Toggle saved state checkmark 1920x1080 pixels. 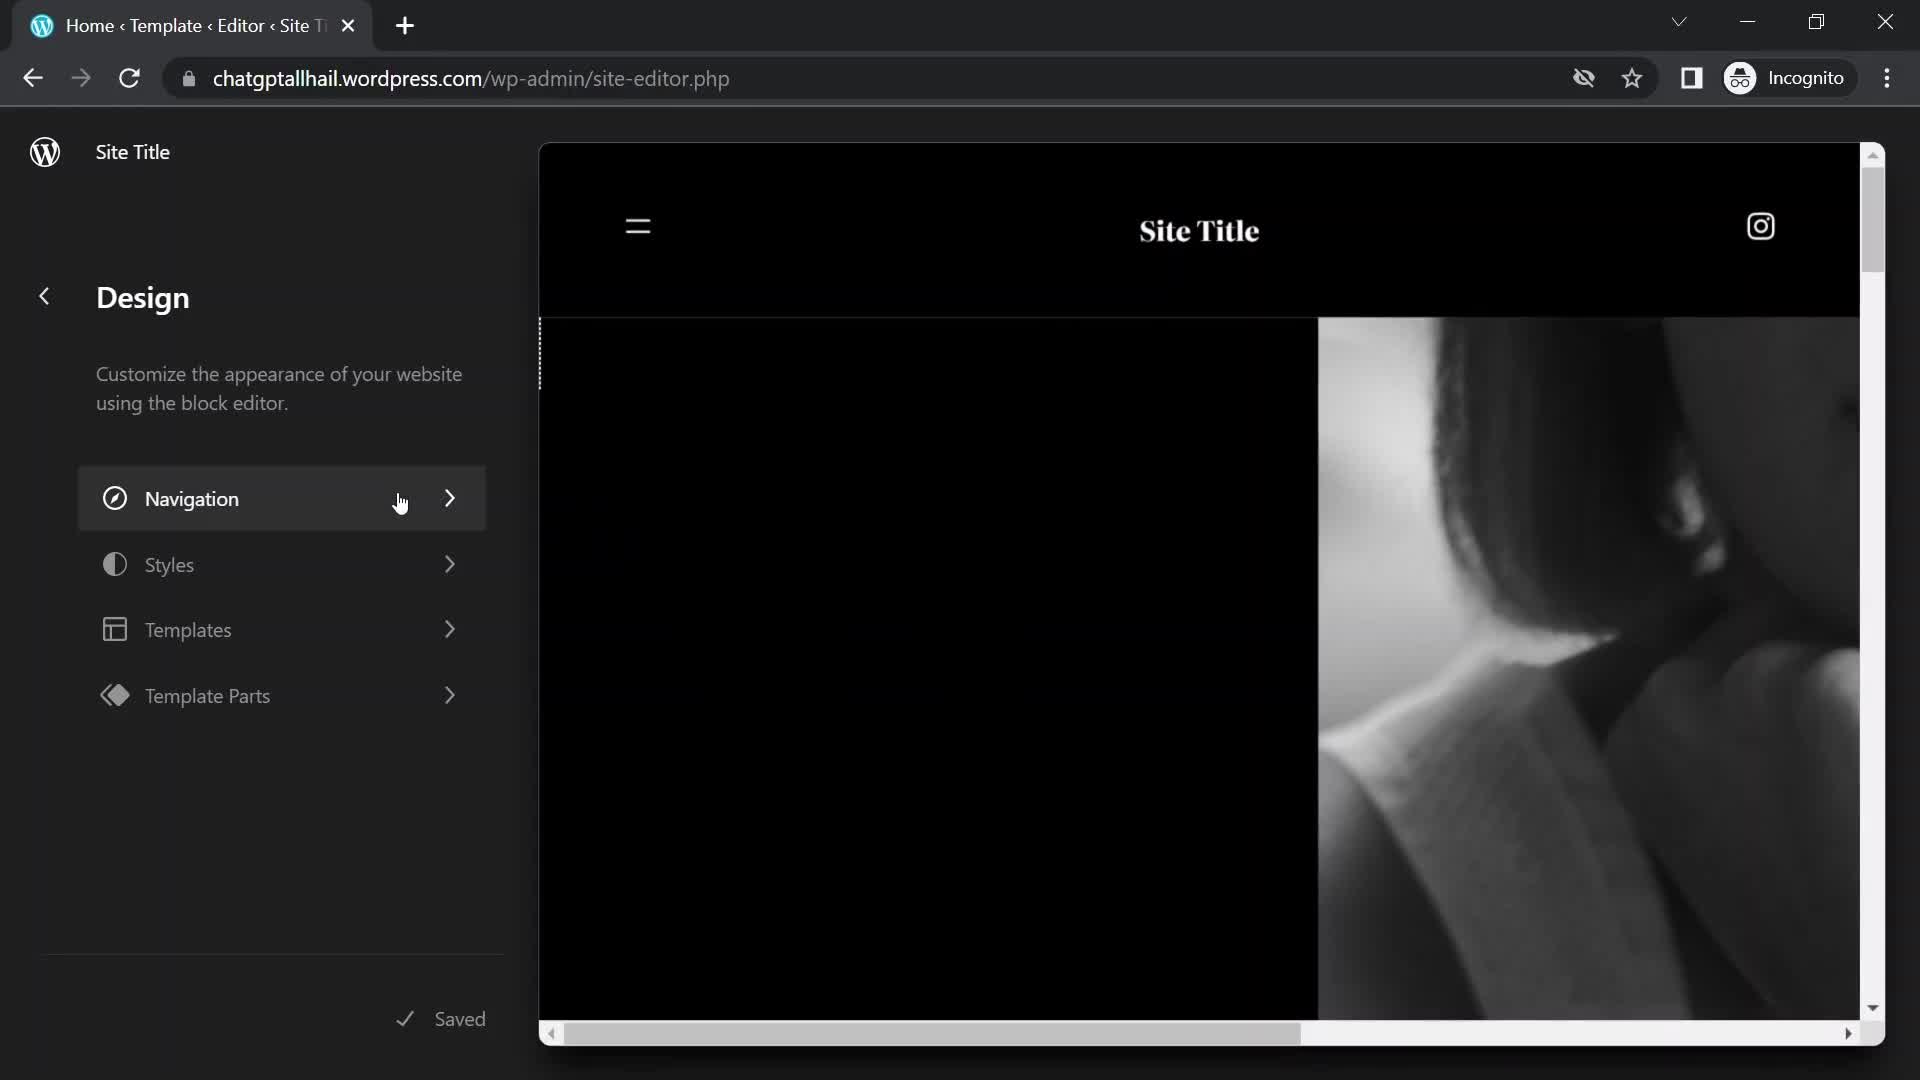point(405,1018)
